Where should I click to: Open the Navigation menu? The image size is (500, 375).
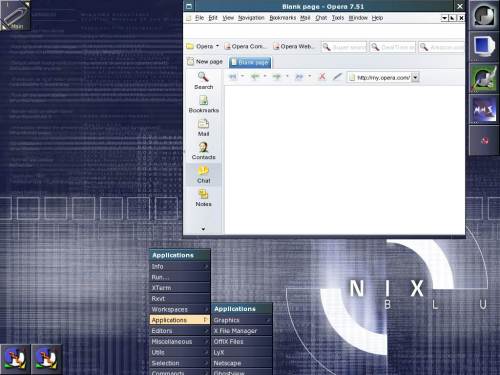[251, 18]
